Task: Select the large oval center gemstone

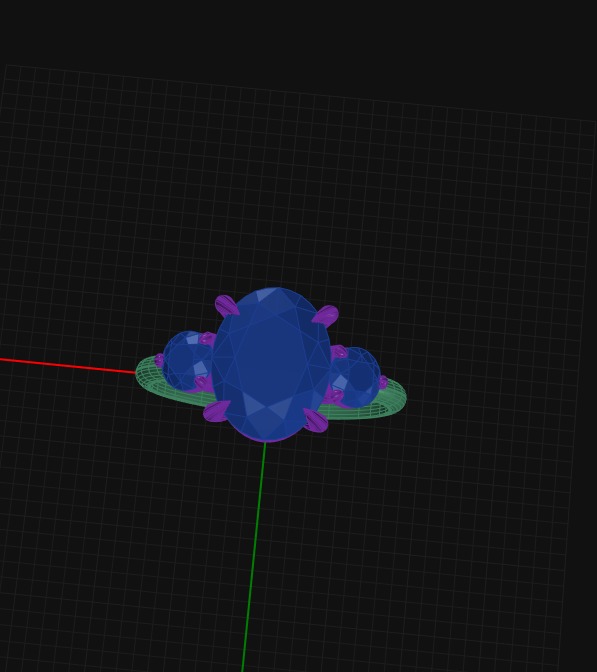Action: [x=271, y=364]
